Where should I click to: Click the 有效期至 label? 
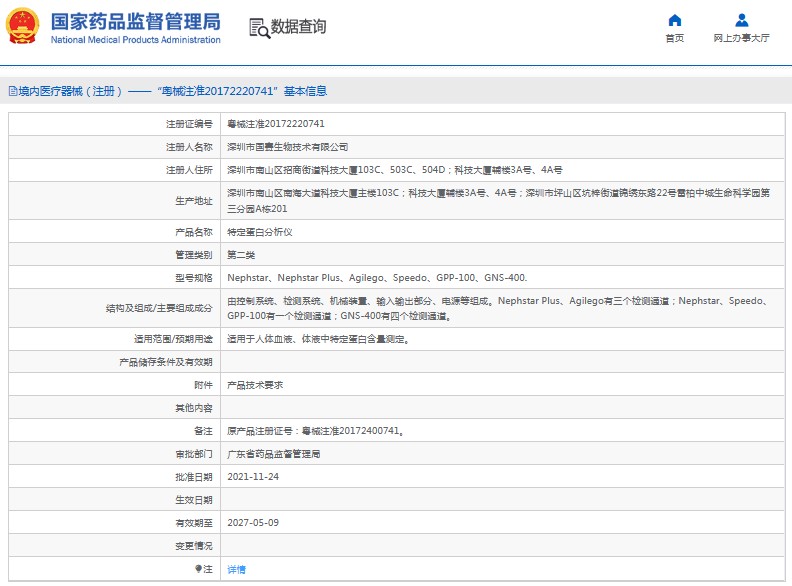pos(194,523)
